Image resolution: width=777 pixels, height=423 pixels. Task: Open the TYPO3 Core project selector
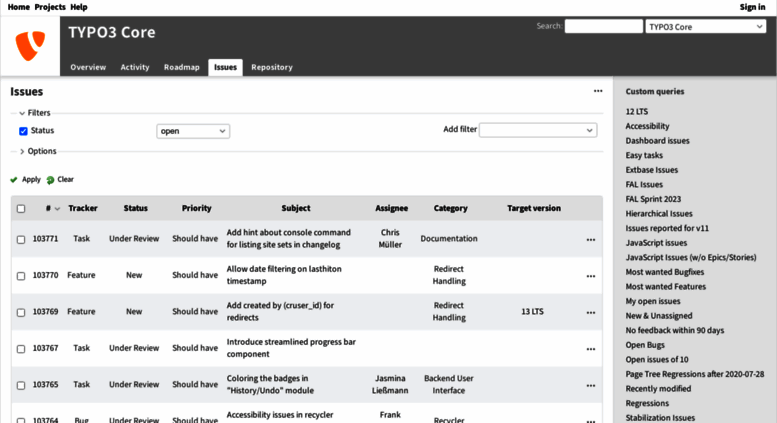pos(706,26)
